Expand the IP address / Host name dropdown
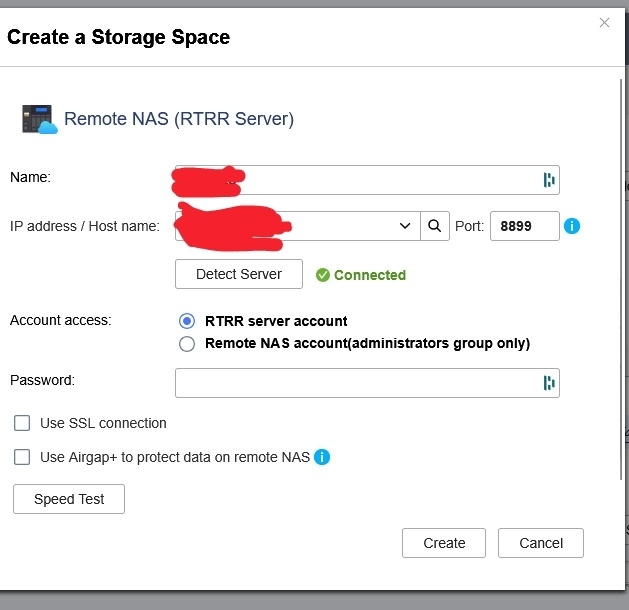This screenshot has width=629, height=610. click(x=405, y=227)
